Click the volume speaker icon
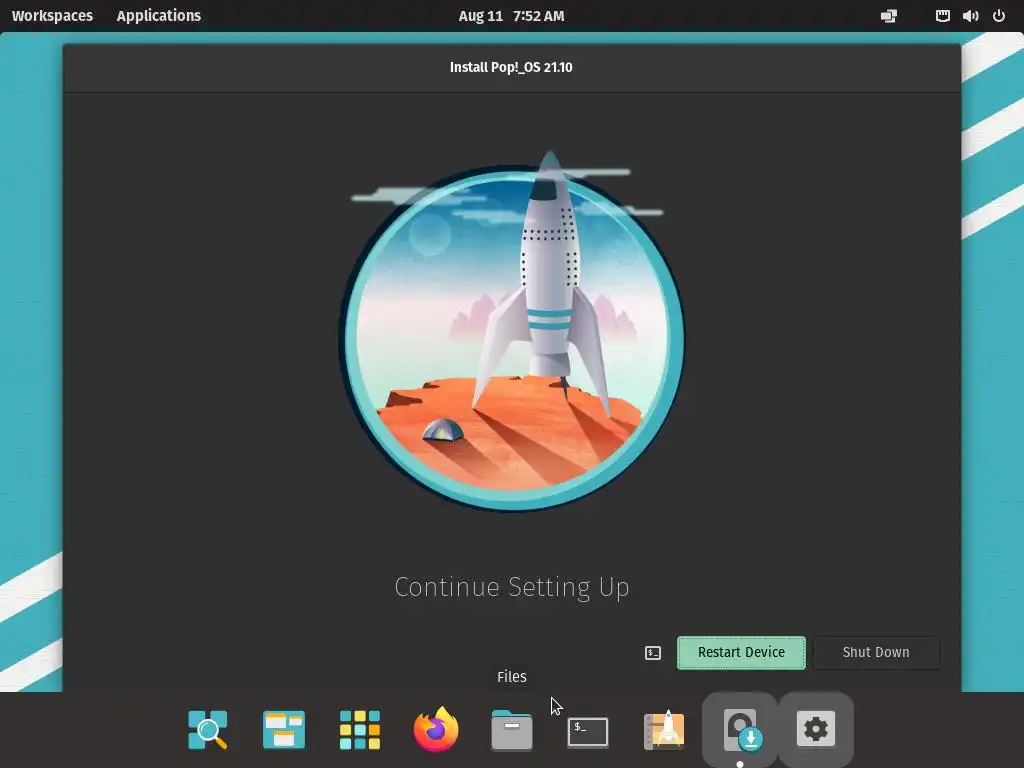The image size is (1024, 768). click(970, 16)
